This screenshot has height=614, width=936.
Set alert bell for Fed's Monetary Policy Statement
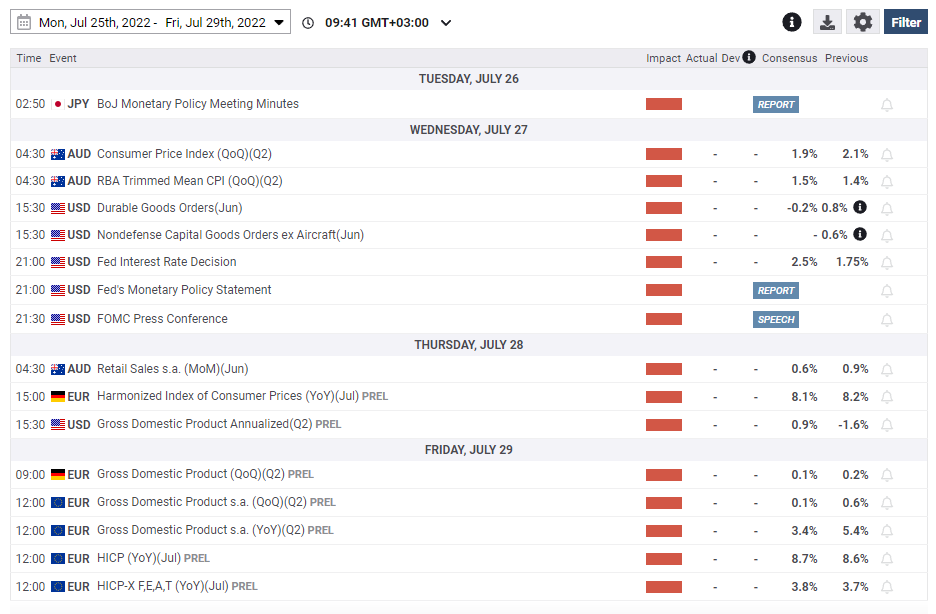887,291
